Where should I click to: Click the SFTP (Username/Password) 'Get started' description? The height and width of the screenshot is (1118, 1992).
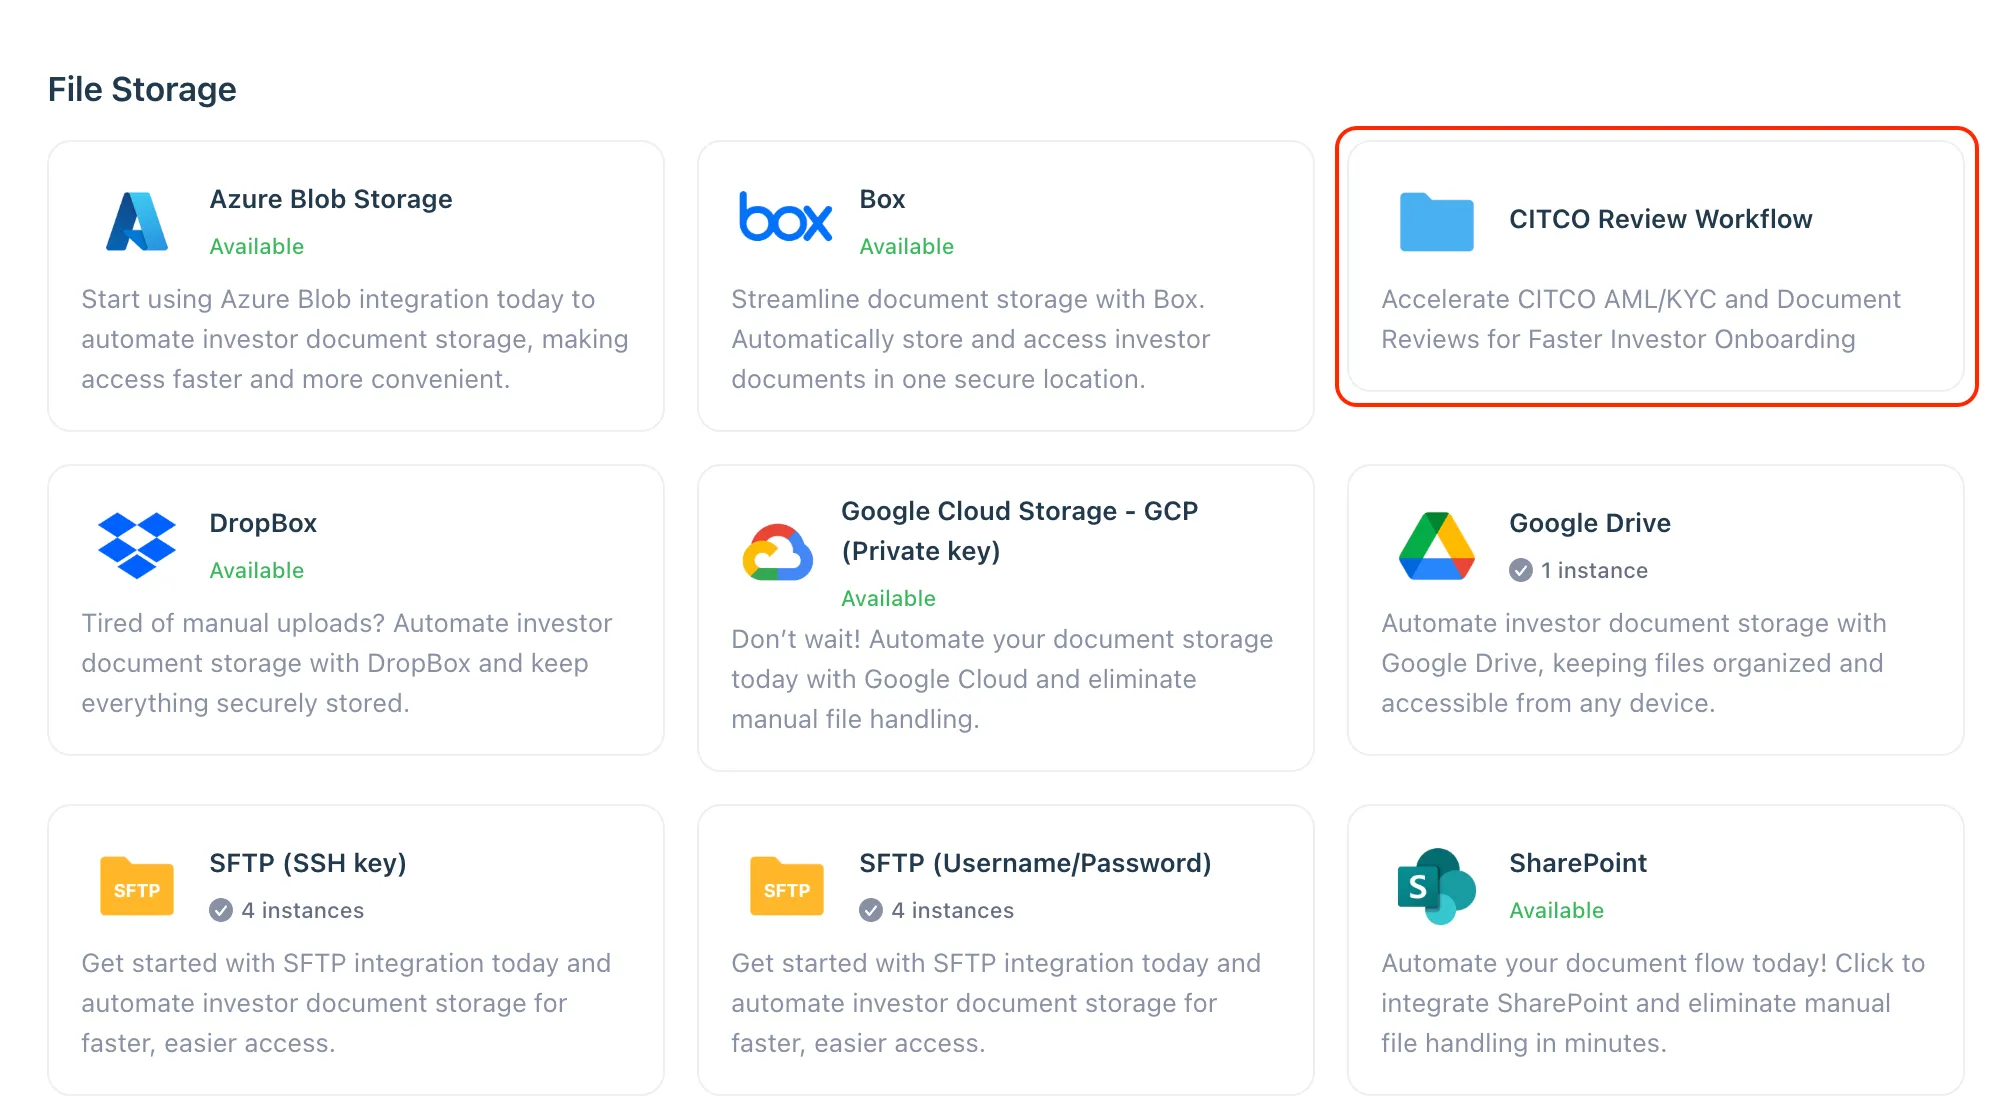[x=996, y=1003]
